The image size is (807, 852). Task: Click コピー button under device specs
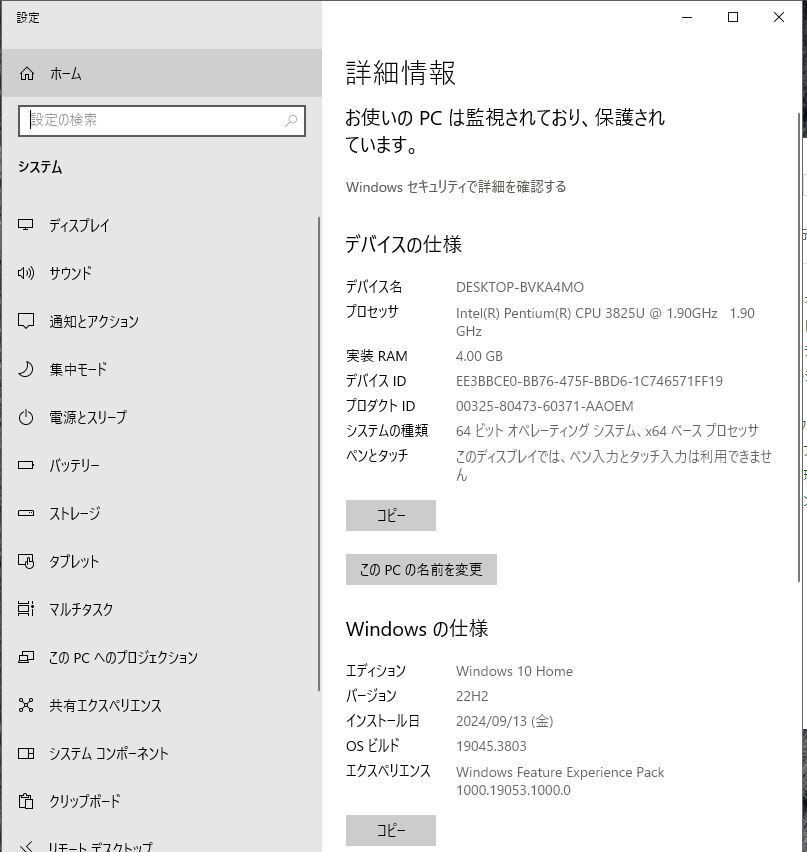coord(391,515)
